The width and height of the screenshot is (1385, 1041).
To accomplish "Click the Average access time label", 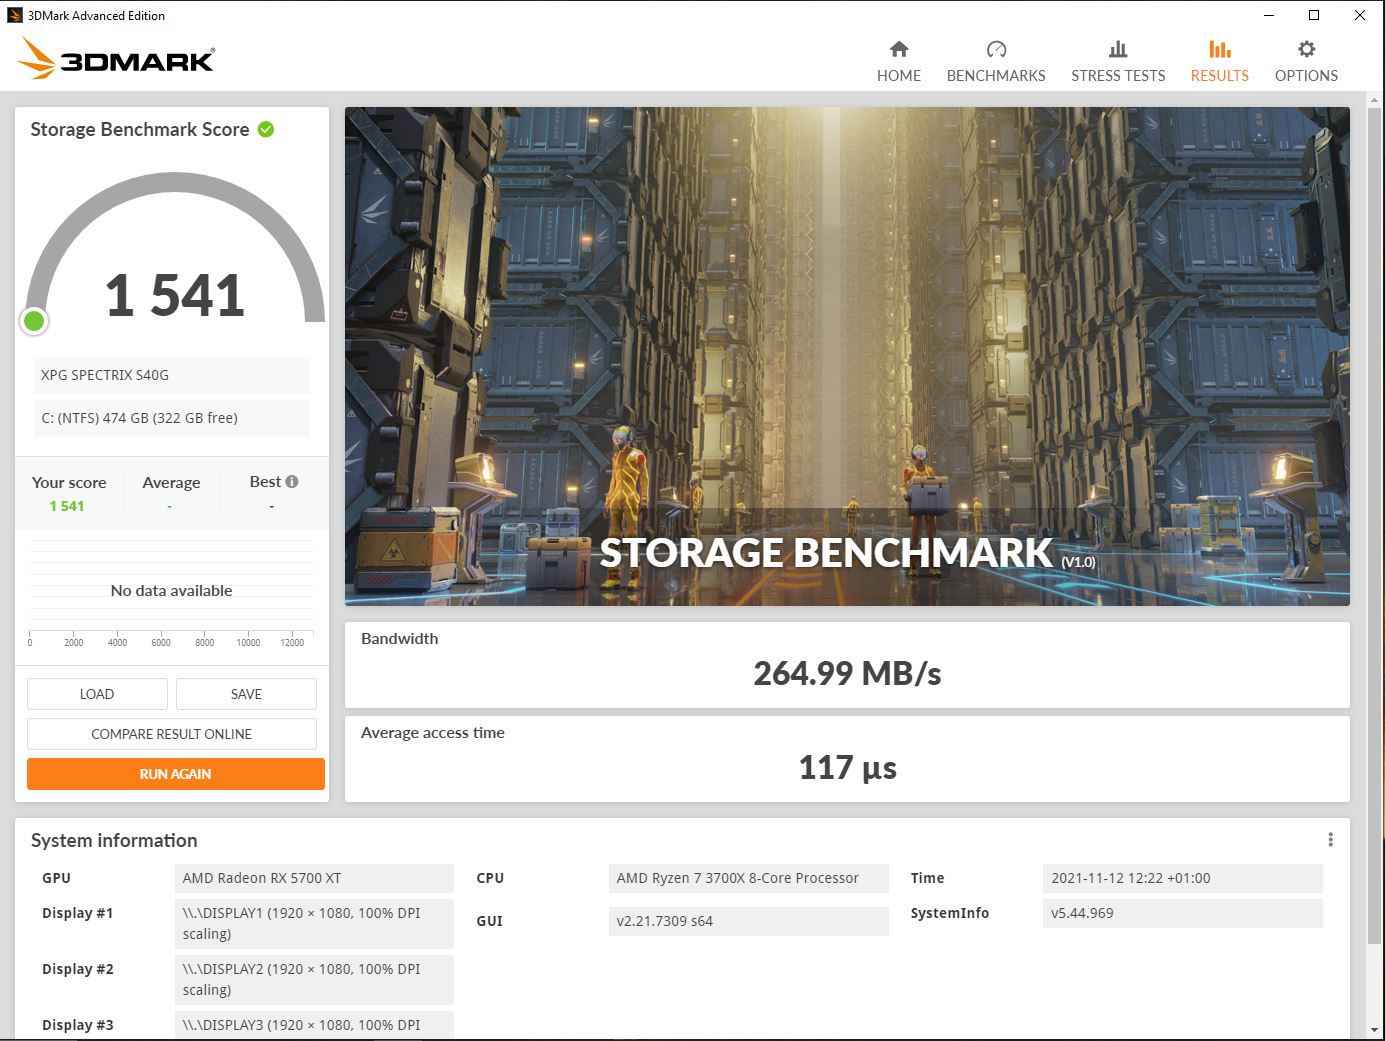I will [433, 732].
